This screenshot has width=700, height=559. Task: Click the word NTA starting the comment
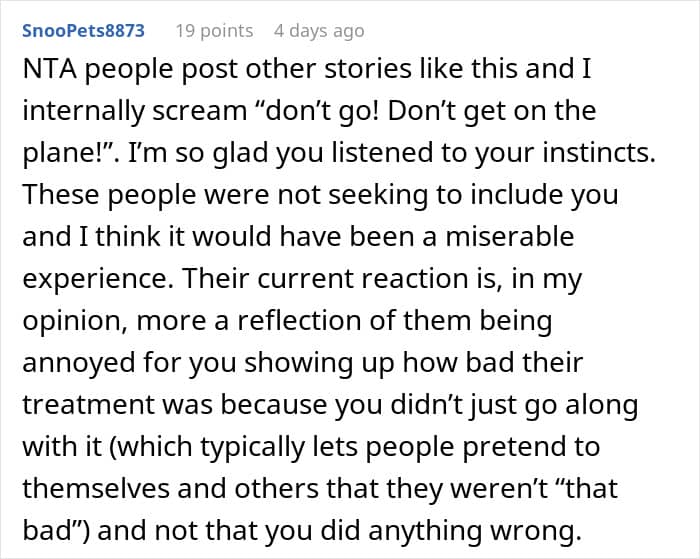coord(46,69)
